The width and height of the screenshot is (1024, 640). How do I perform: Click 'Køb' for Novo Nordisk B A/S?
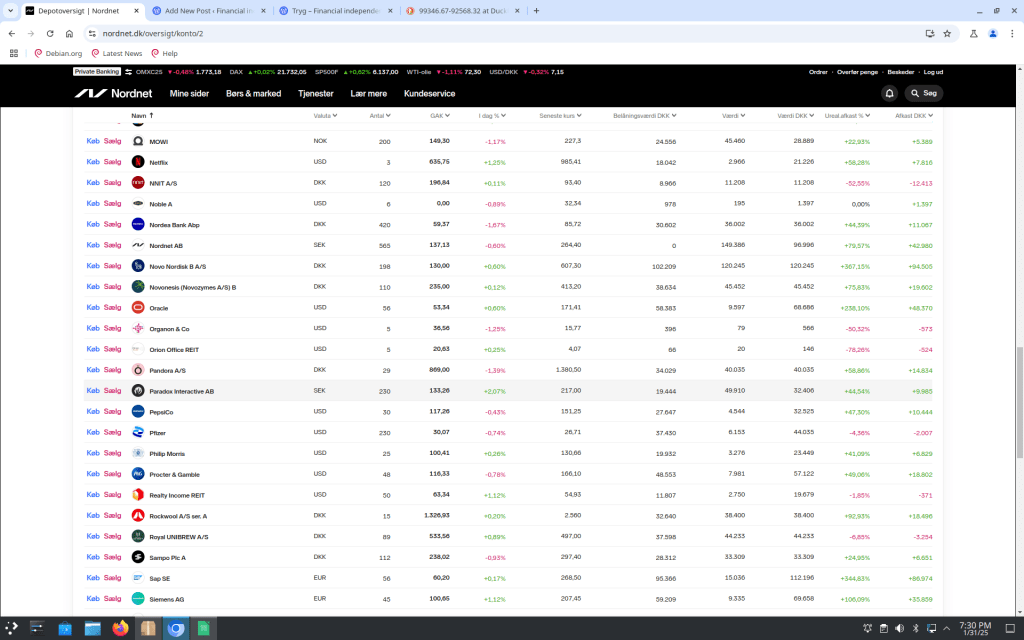point(93,266)
